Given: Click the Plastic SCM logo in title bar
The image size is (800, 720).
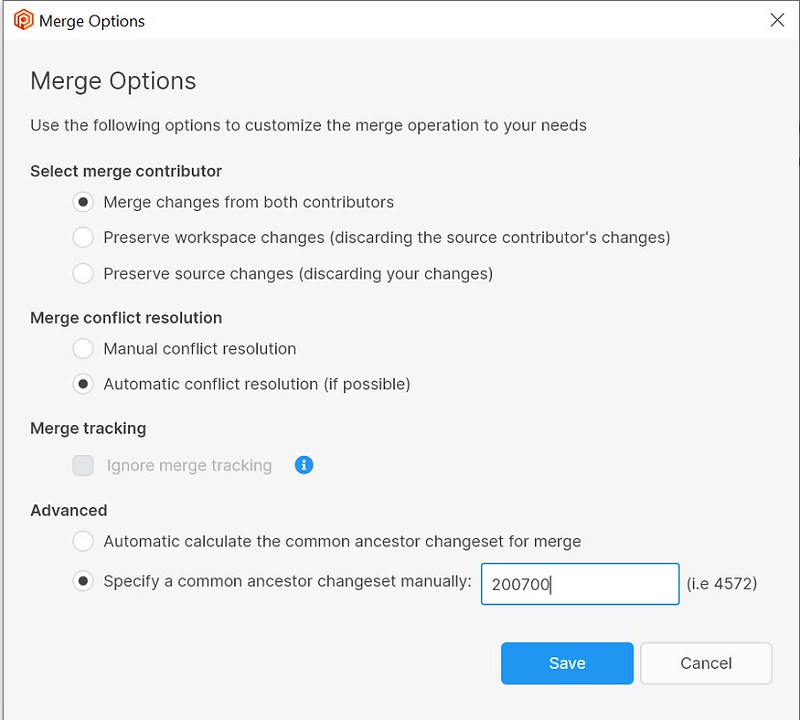Looking at the screenshot, I should 23,20.
